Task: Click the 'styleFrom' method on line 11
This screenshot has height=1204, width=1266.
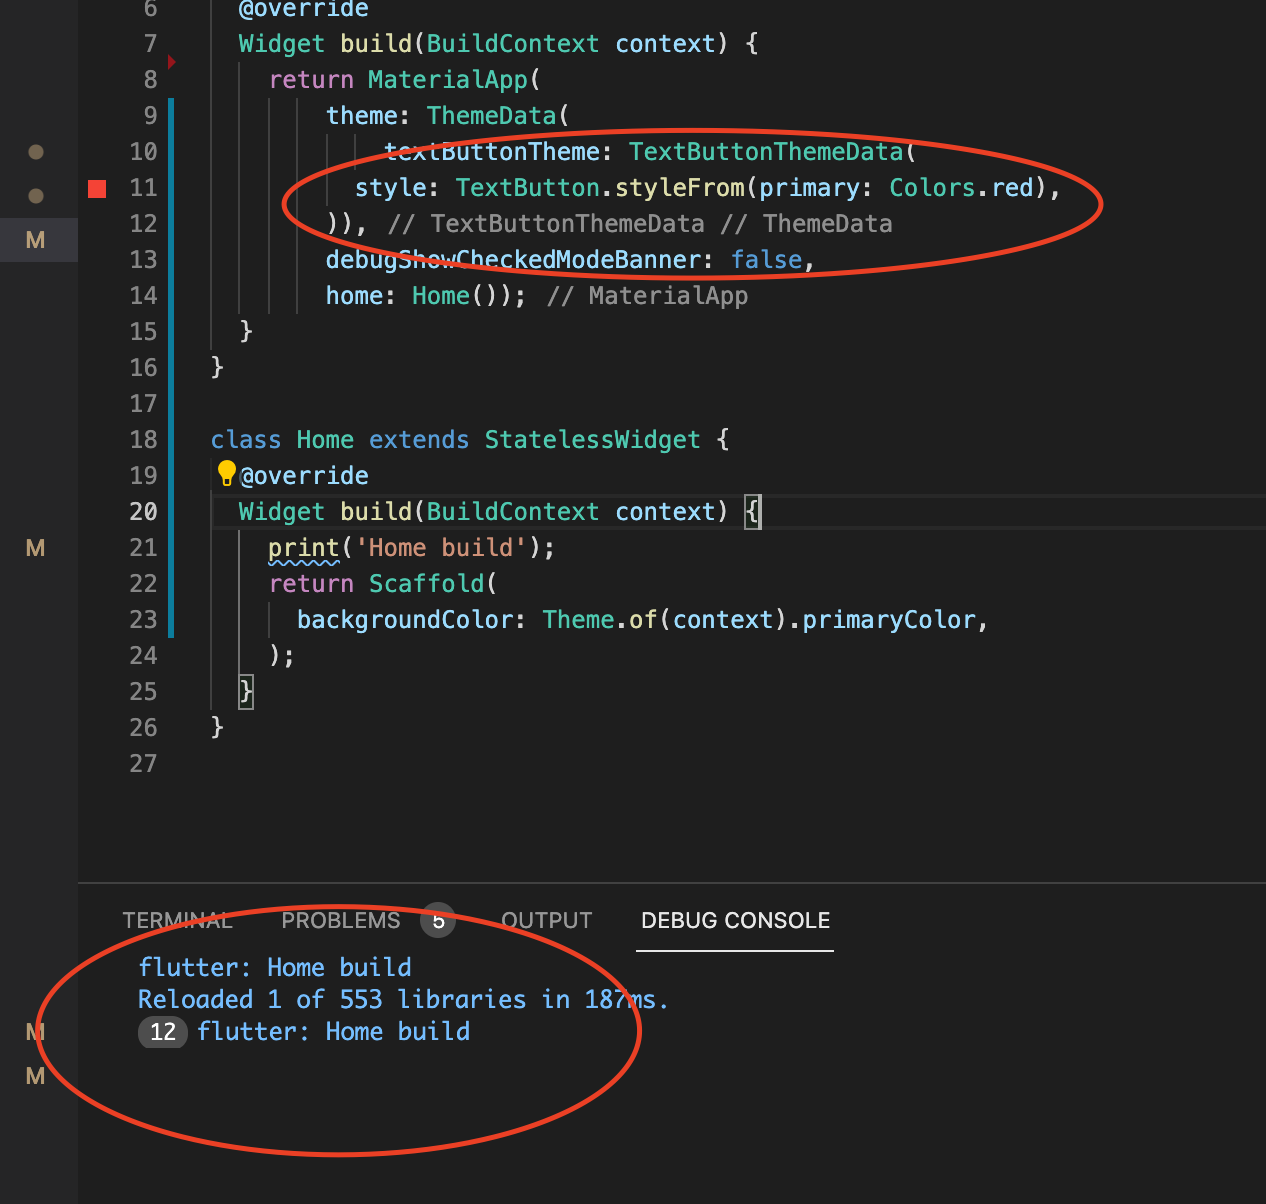Action: [x=680, y=188]
